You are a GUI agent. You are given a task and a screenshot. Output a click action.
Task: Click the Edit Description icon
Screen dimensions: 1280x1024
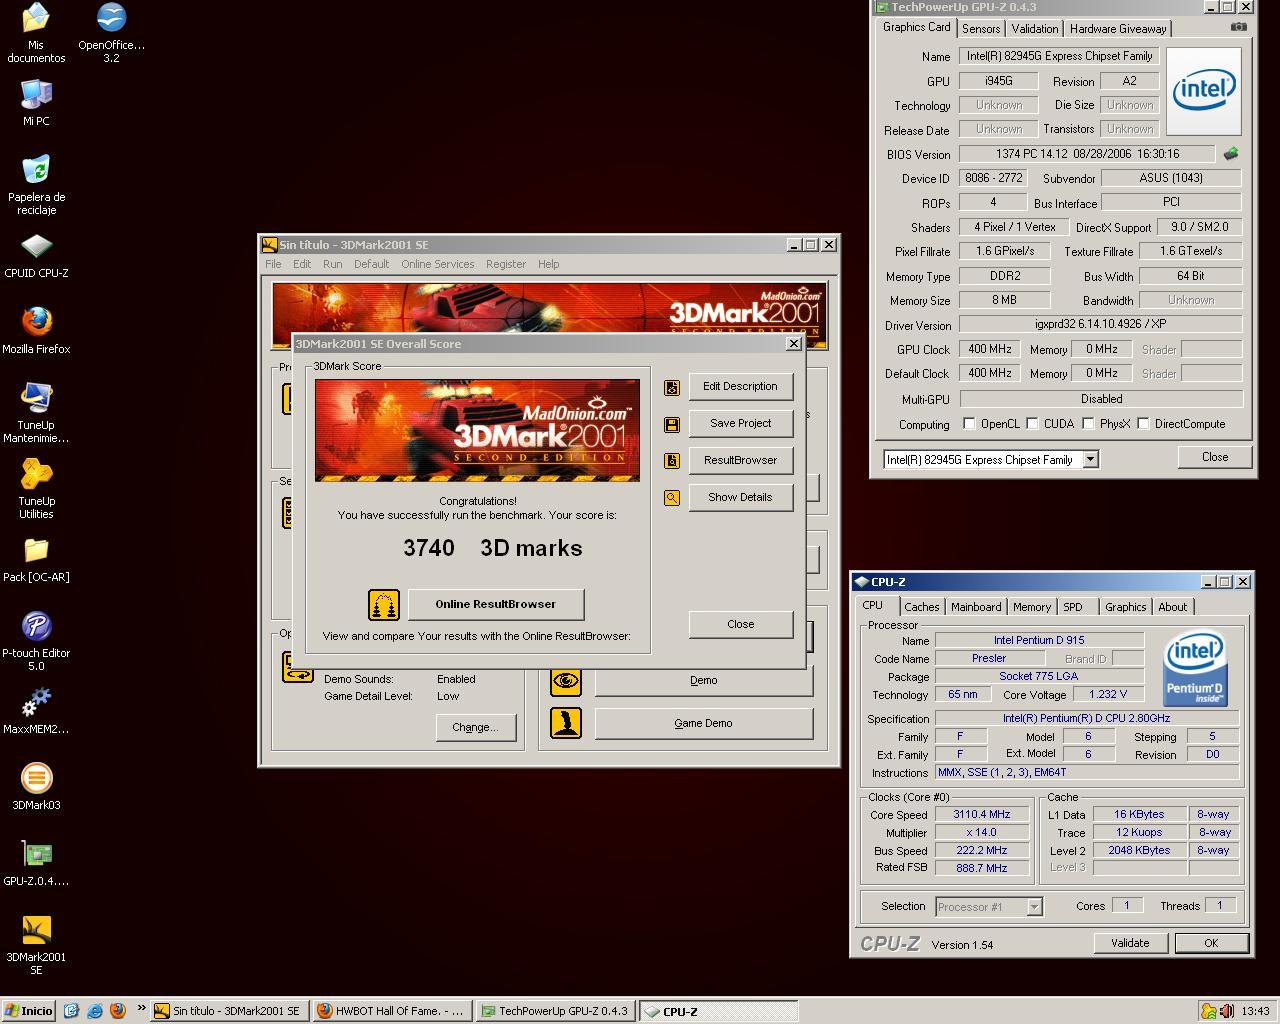tap(672, 387)
